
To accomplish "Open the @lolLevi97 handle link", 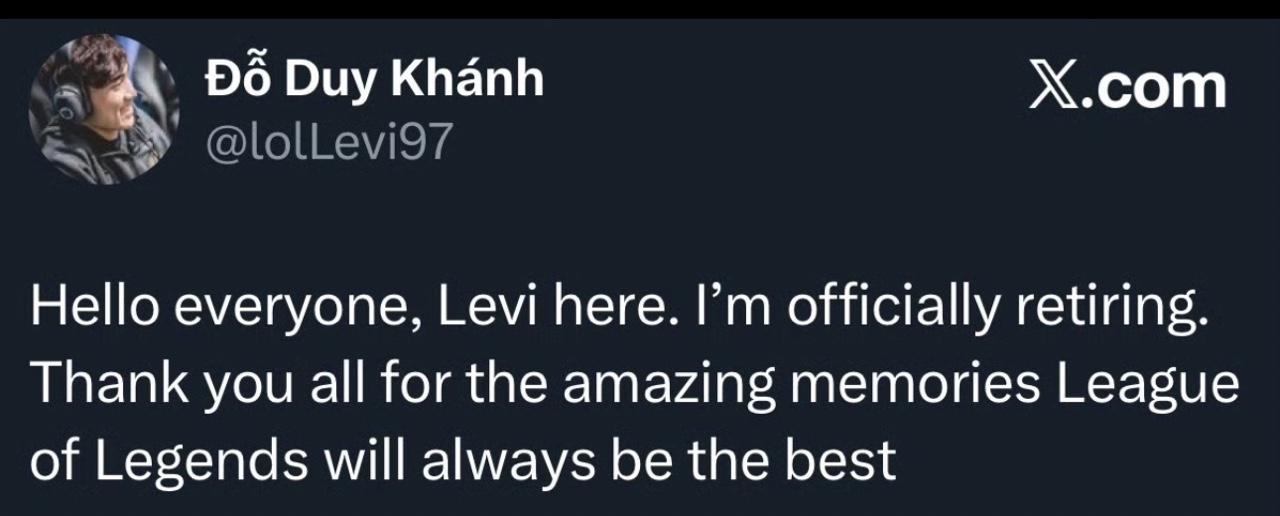I will 328,145.
